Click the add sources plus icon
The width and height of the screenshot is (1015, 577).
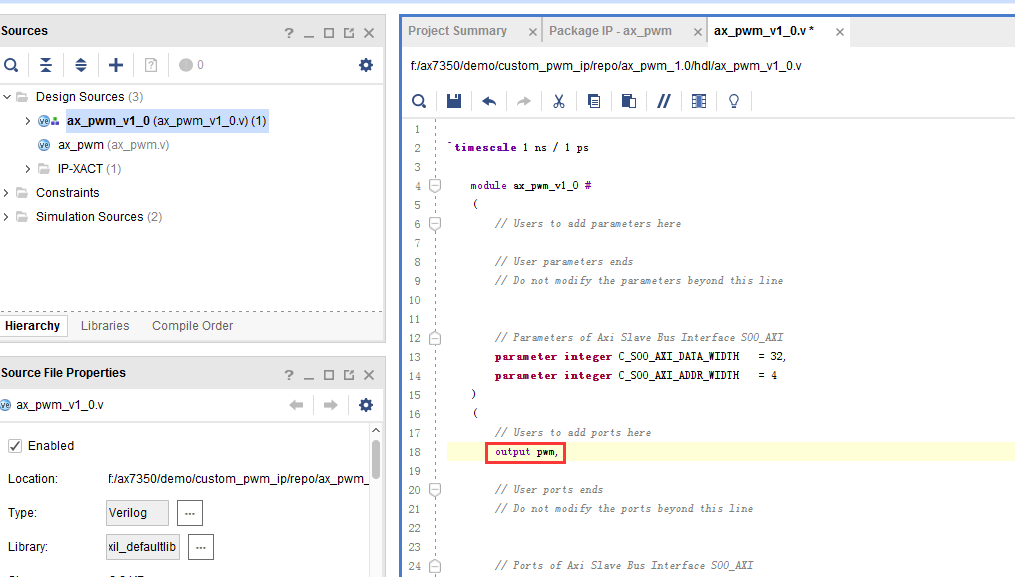click(116, 65)
